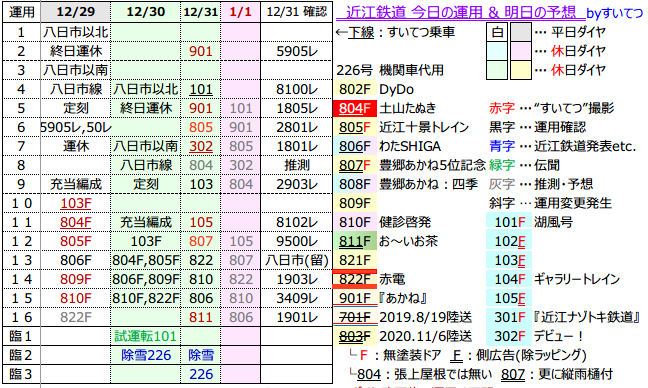This screenshot has height=388, width=648.
Task: Select the 1/1 column header in red
Action: 241,12
